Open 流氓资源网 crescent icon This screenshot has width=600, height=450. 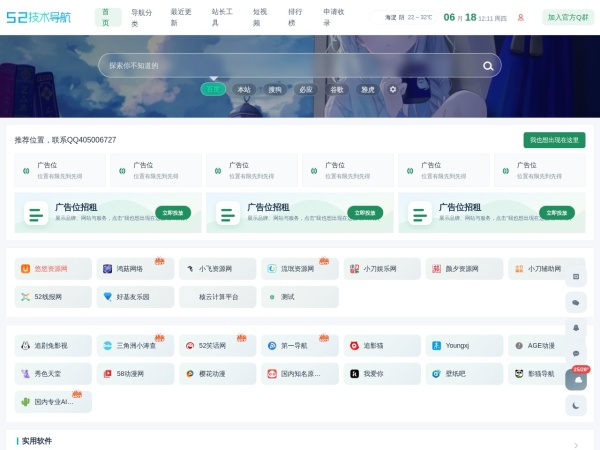pyautogui.click(x=272, y=269)
